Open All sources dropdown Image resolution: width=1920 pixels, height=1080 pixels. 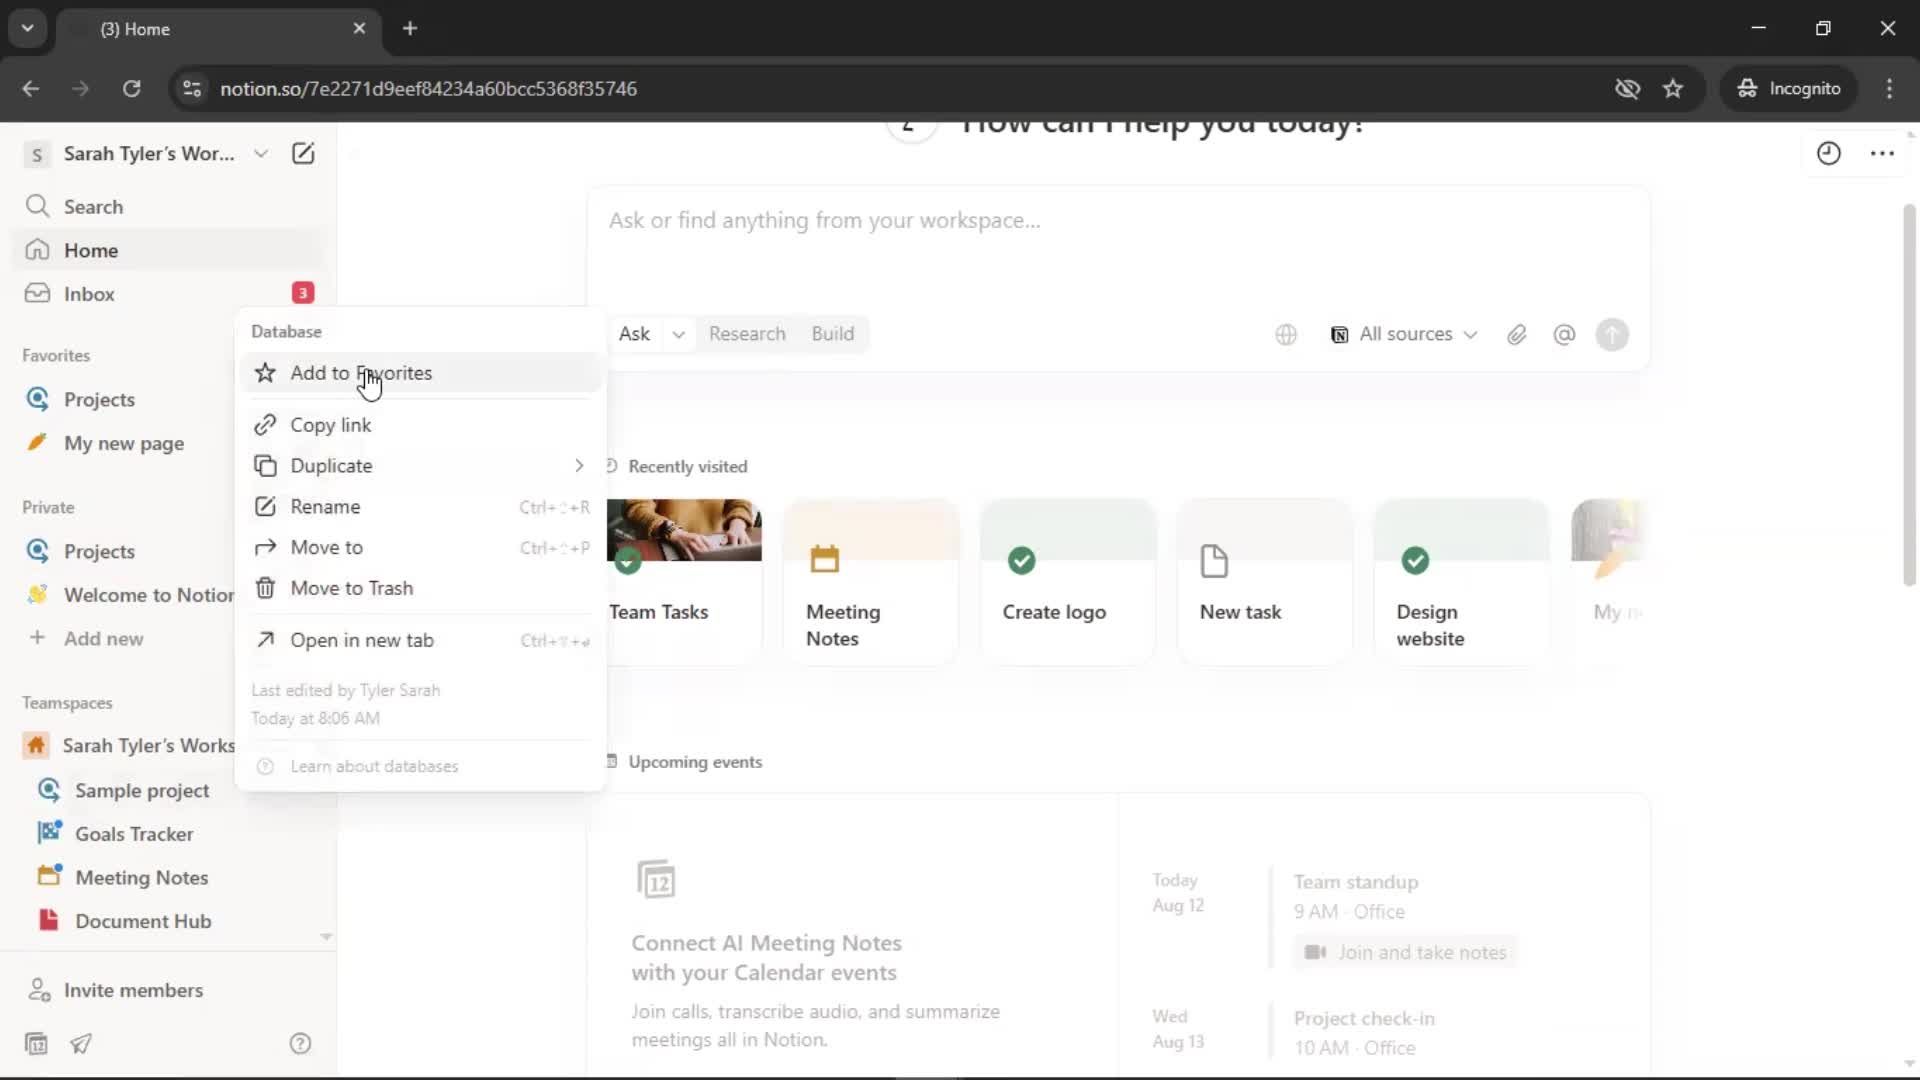click(x=1404, y=334)
